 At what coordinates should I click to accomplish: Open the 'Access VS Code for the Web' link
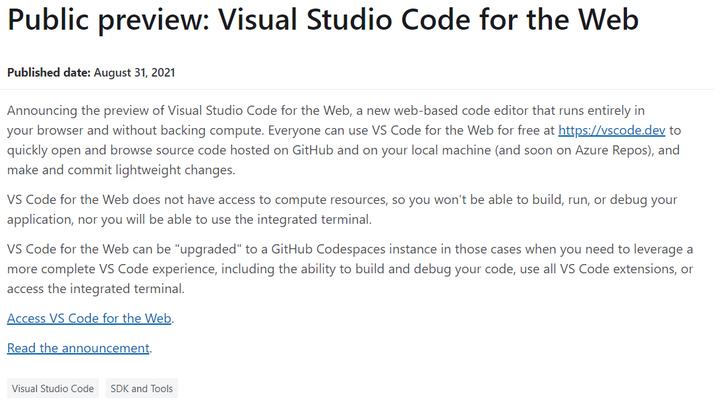pos(89,318)
